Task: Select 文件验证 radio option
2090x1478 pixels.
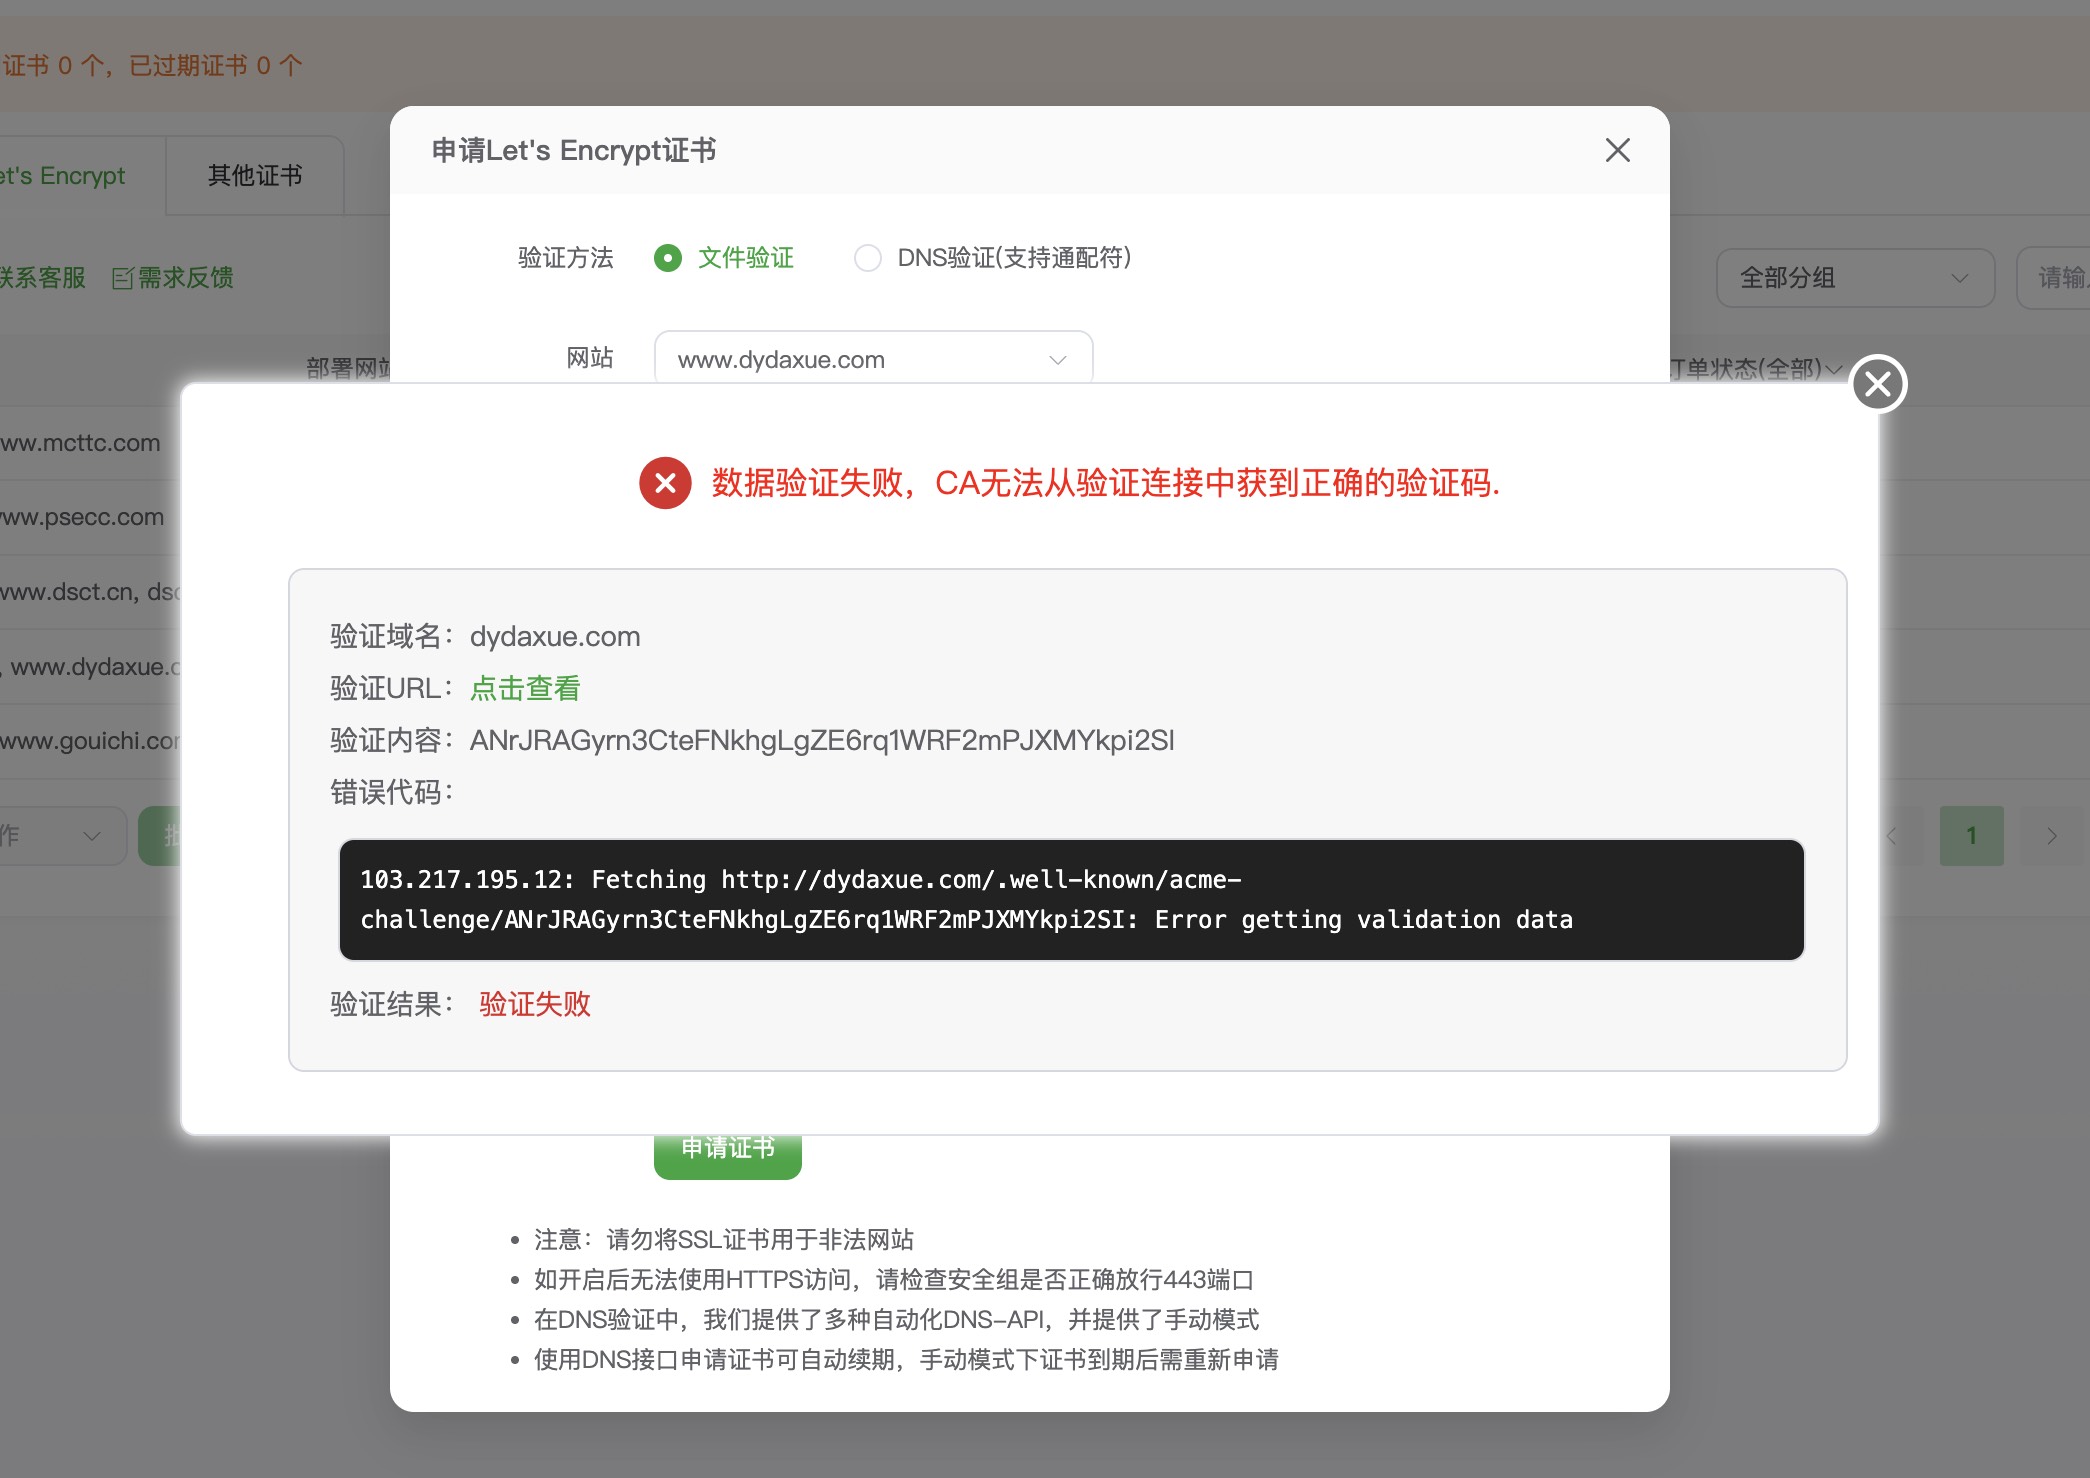Action: pyautogui.click(x=668, y=258)
